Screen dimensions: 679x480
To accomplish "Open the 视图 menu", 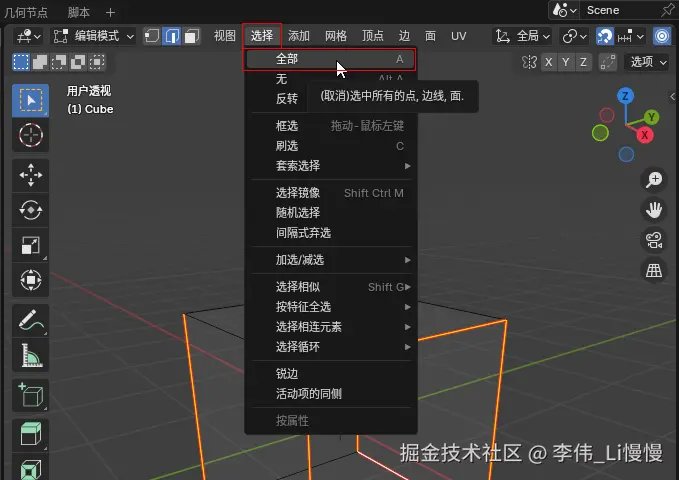I will click(225, 36).
